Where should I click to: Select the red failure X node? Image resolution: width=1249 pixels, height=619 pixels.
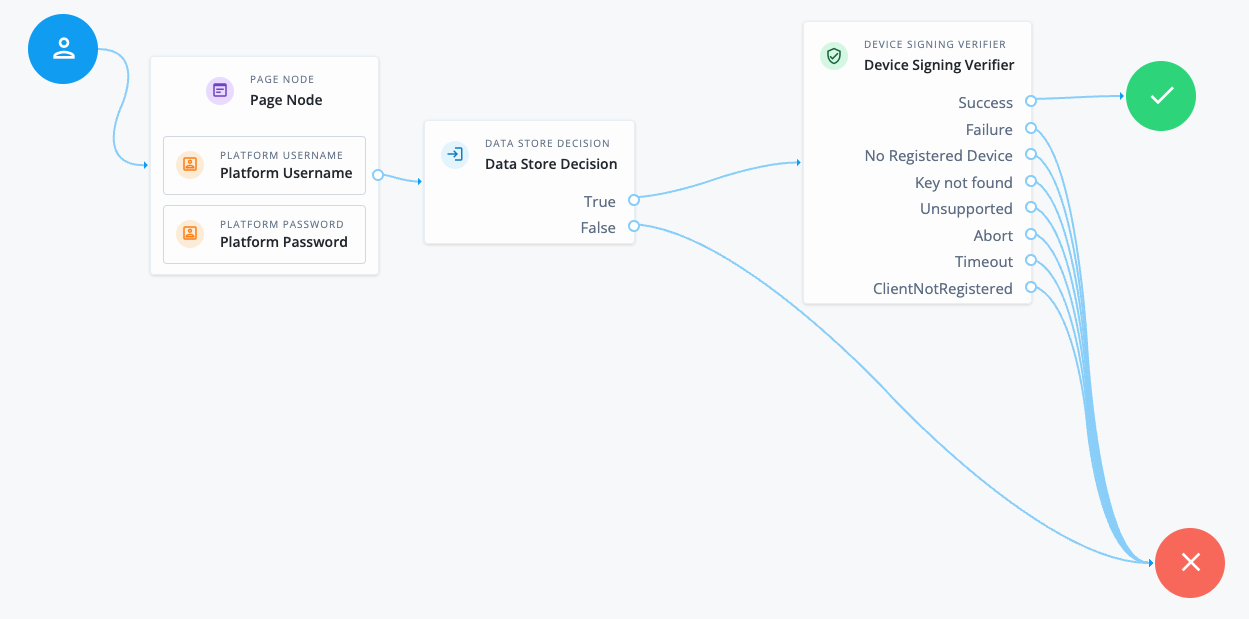point(1190,563)
